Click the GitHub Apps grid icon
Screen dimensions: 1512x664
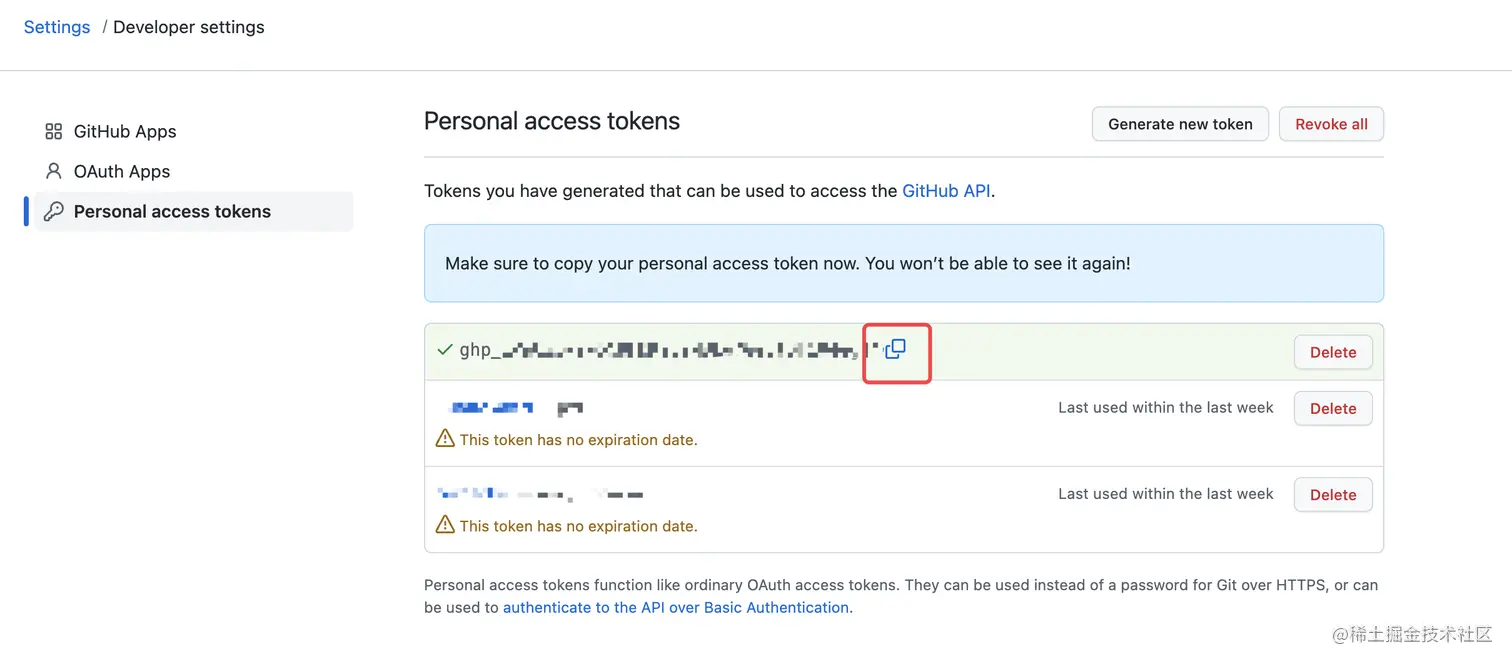pos(54,132)
